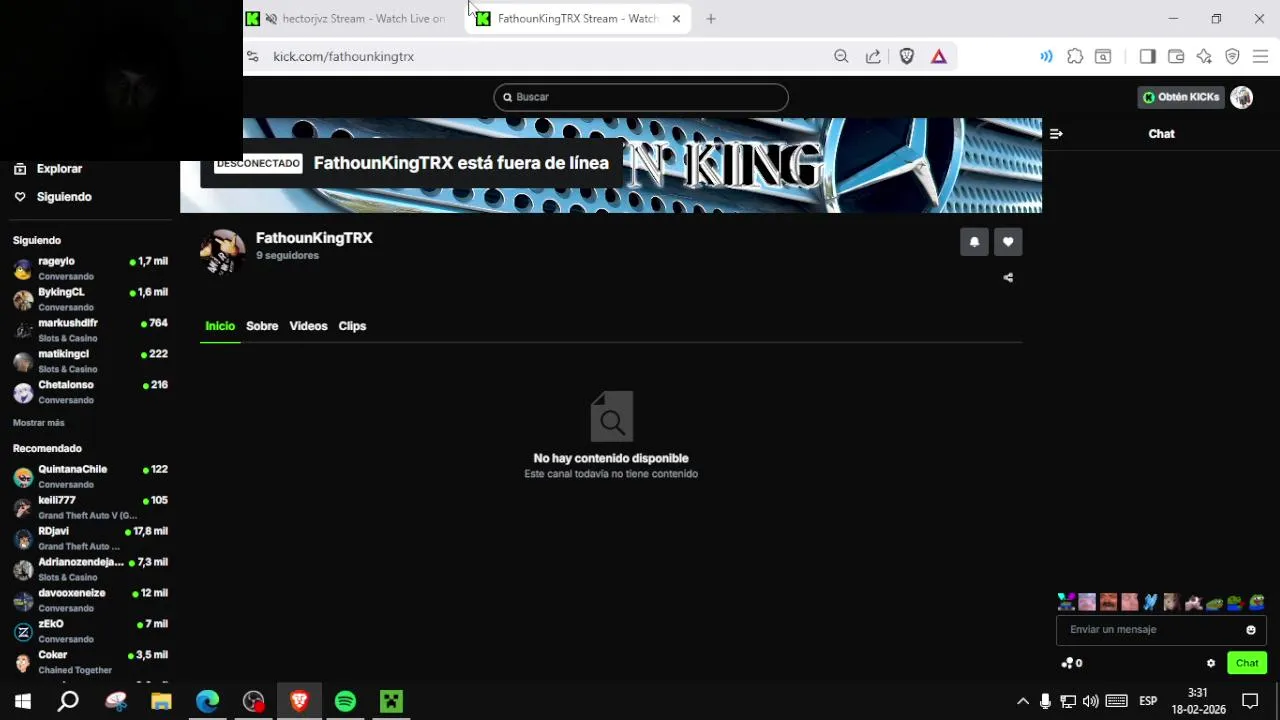Click the share page icon in address bar

coord(873,56)
